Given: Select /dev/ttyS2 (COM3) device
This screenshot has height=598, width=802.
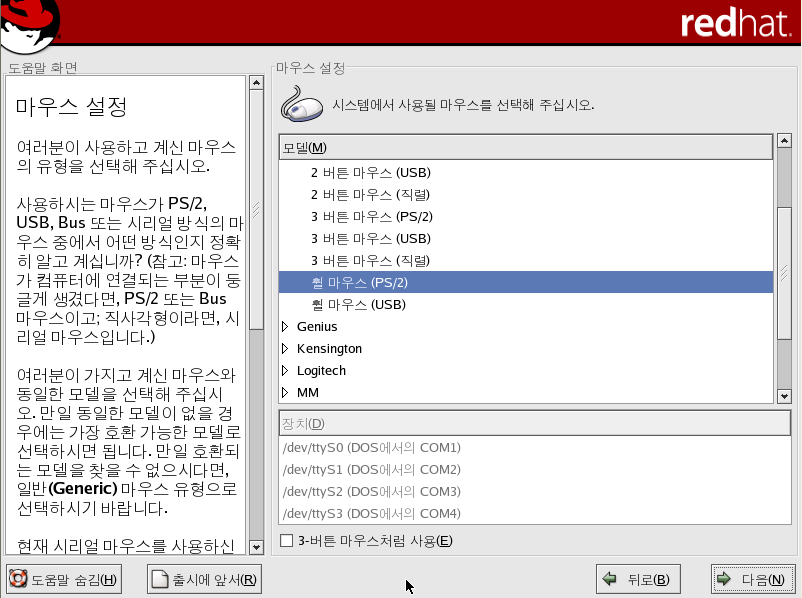Looking at the screenshot, I should 535,492.
